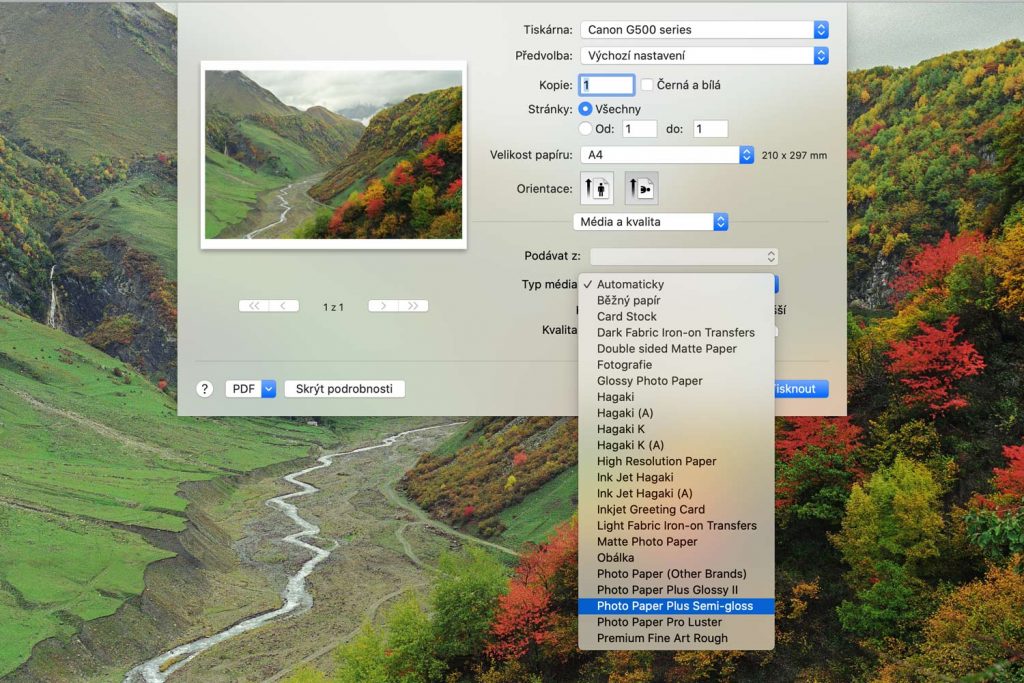Image resolution: width=1024 pixels, height=683 pixels.
Task: Select the Od page range radio button
Action: click(586, 129)
